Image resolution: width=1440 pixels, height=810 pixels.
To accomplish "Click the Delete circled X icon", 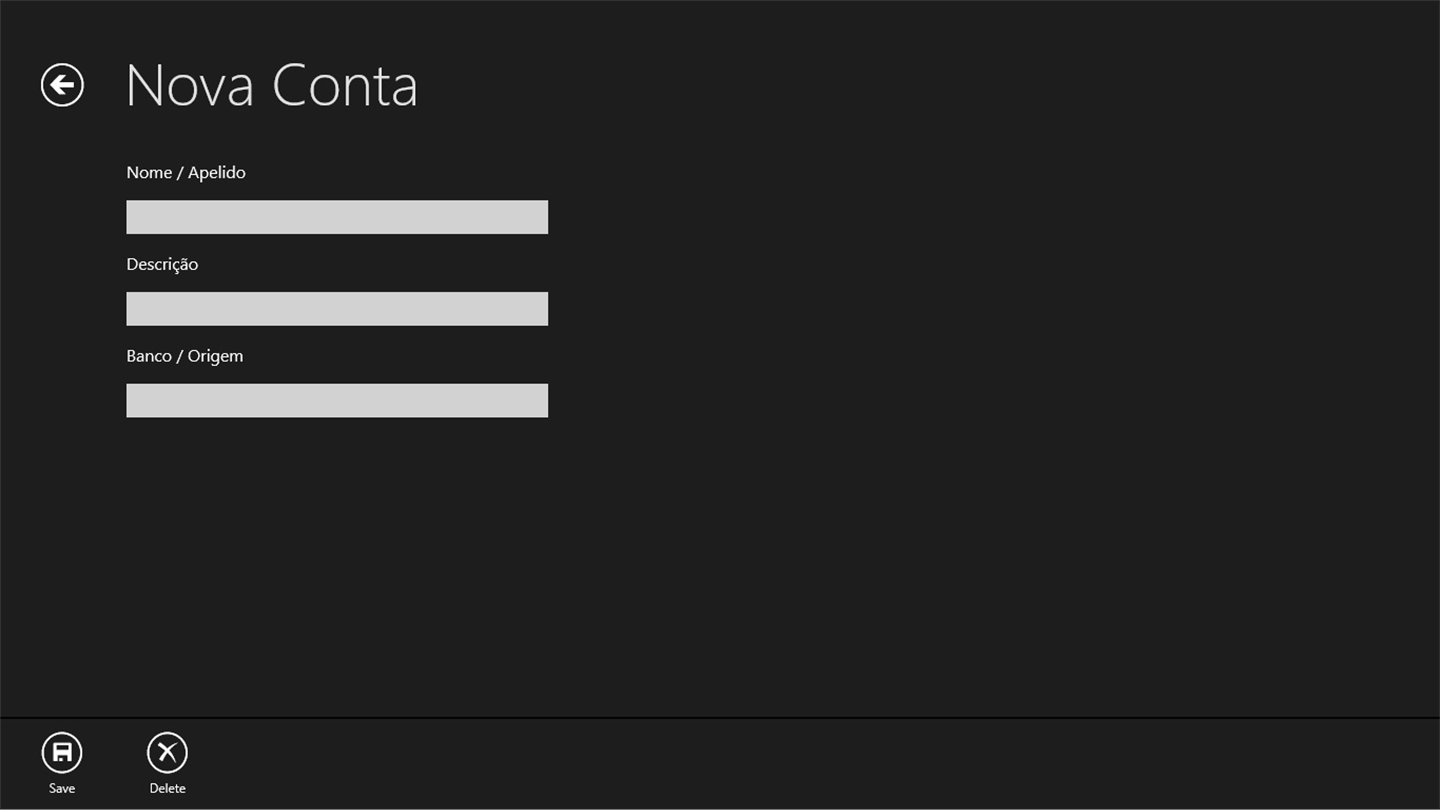I will click(167, 753).
